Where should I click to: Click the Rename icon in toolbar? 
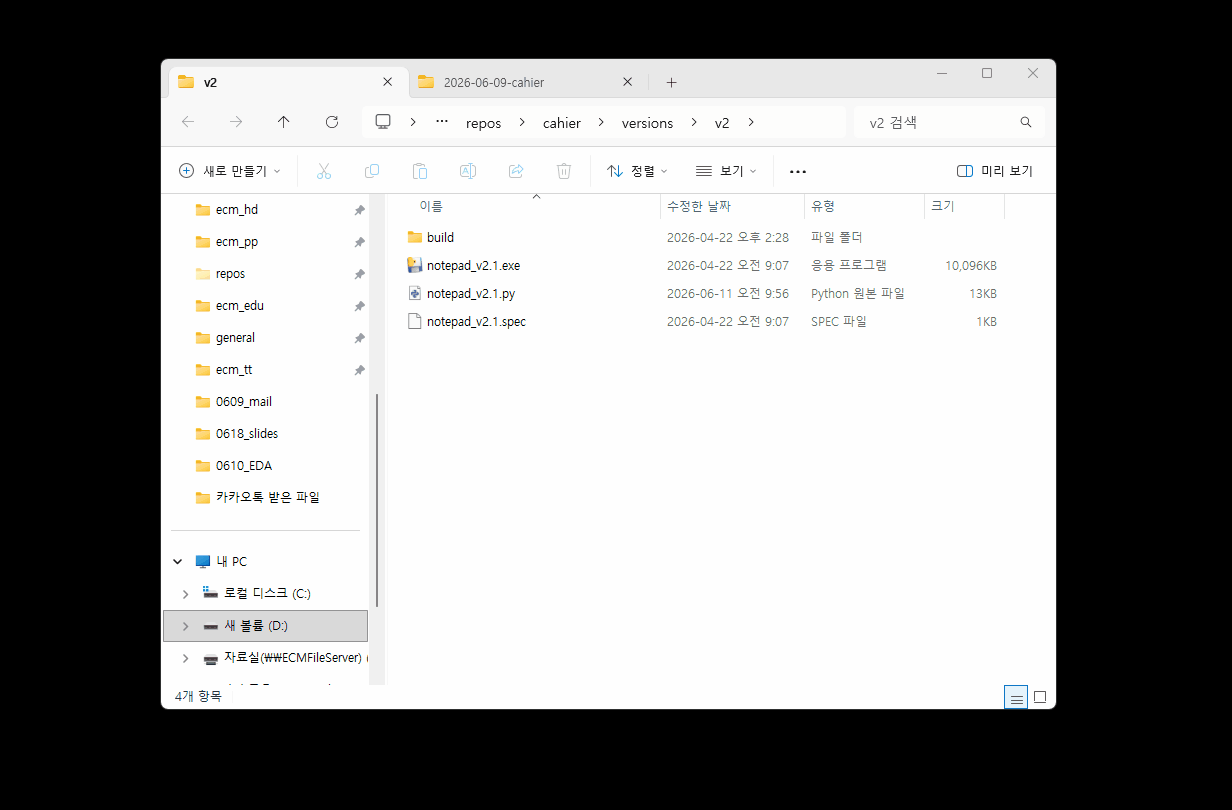point(468,171)
